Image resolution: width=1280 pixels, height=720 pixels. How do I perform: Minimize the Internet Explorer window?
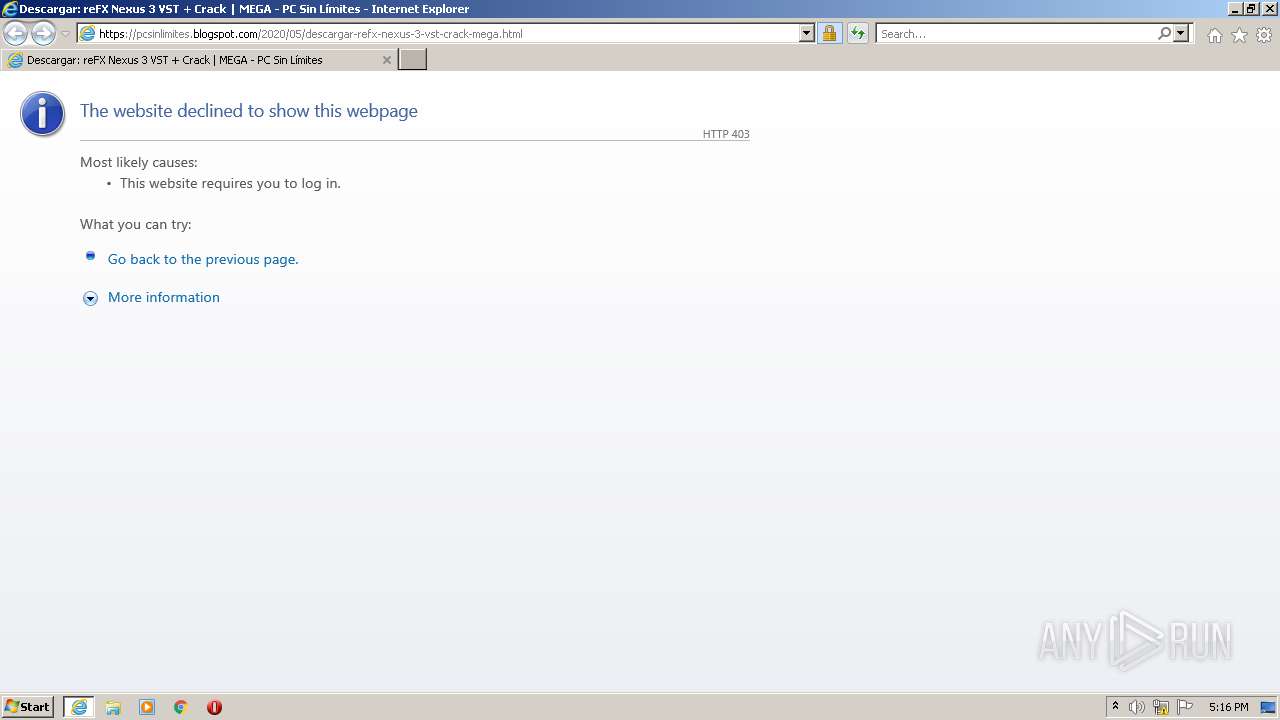coord(1234,9)
